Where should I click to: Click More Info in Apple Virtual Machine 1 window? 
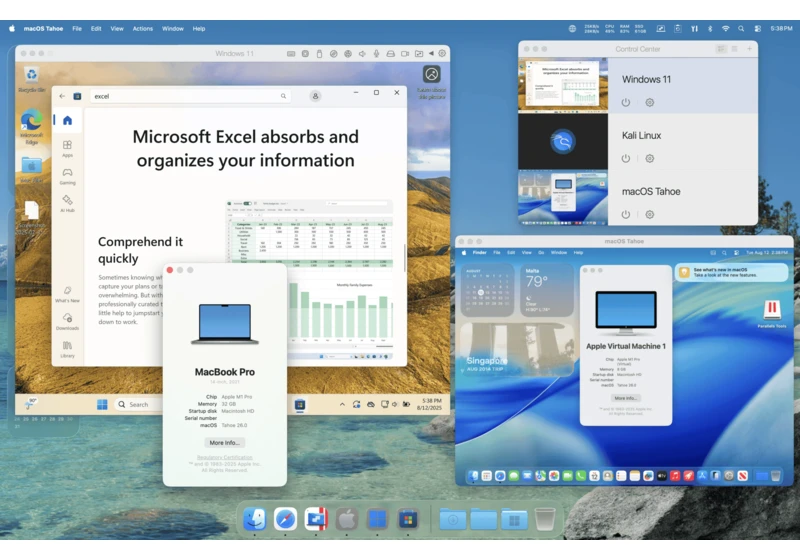click(x=626, y=398)
